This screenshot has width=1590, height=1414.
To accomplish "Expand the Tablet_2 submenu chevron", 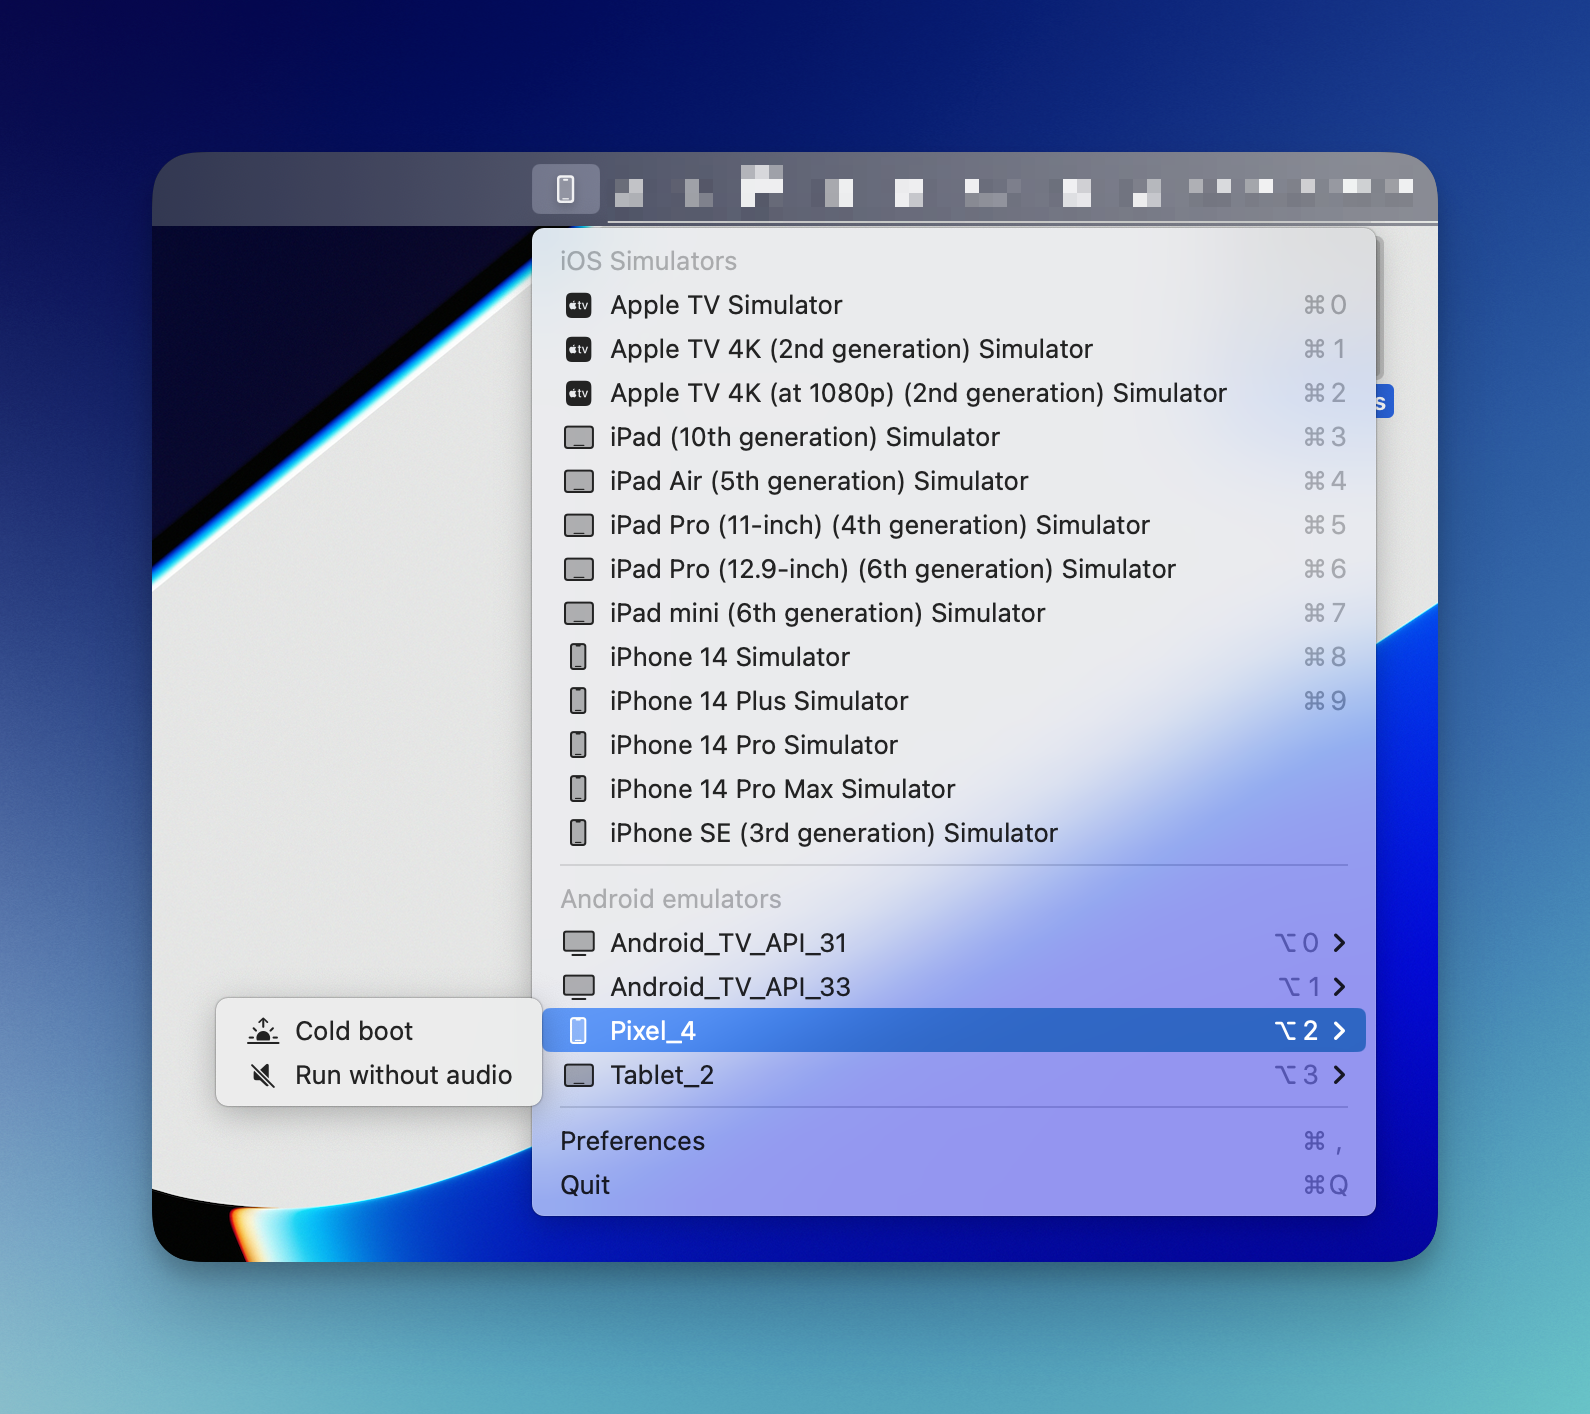I will [1340, 1075].
